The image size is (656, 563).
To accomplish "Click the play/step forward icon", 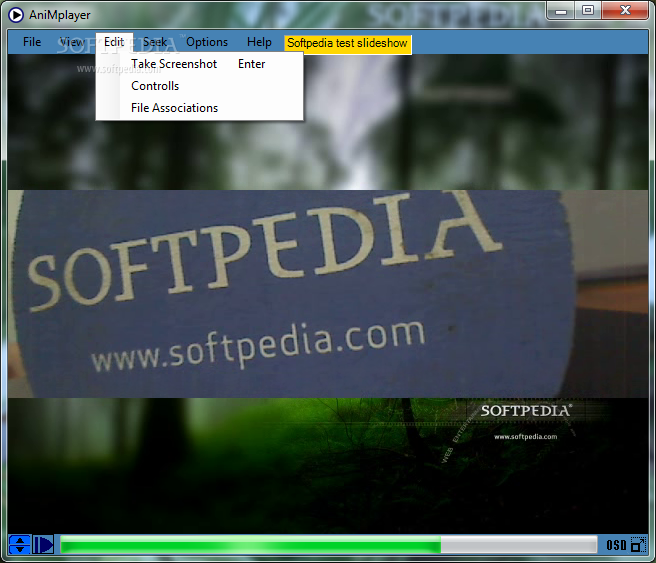I will point(43,545).
